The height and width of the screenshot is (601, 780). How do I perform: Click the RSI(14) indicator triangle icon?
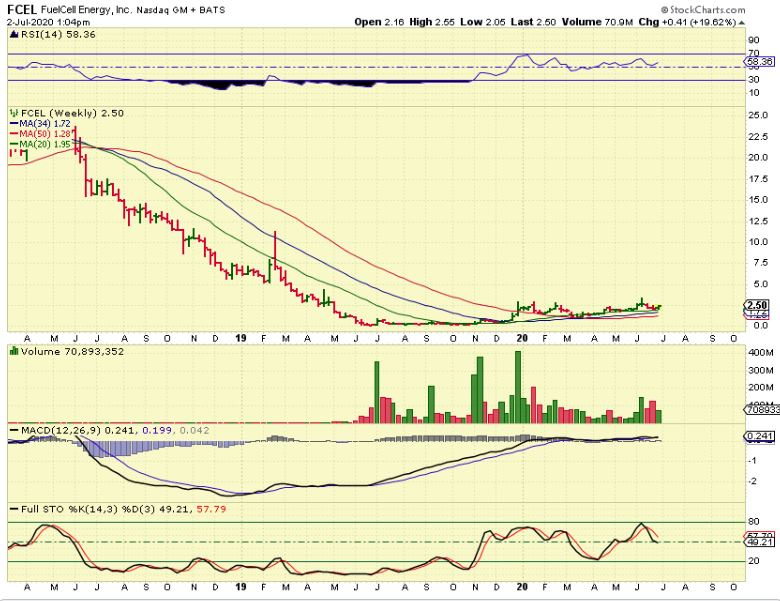click(x=12, y=33)
